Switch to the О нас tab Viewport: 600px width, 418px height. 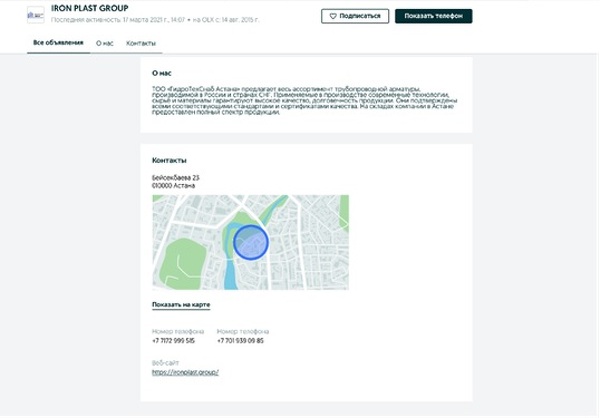pyautogui.click(x=104, y=43)
